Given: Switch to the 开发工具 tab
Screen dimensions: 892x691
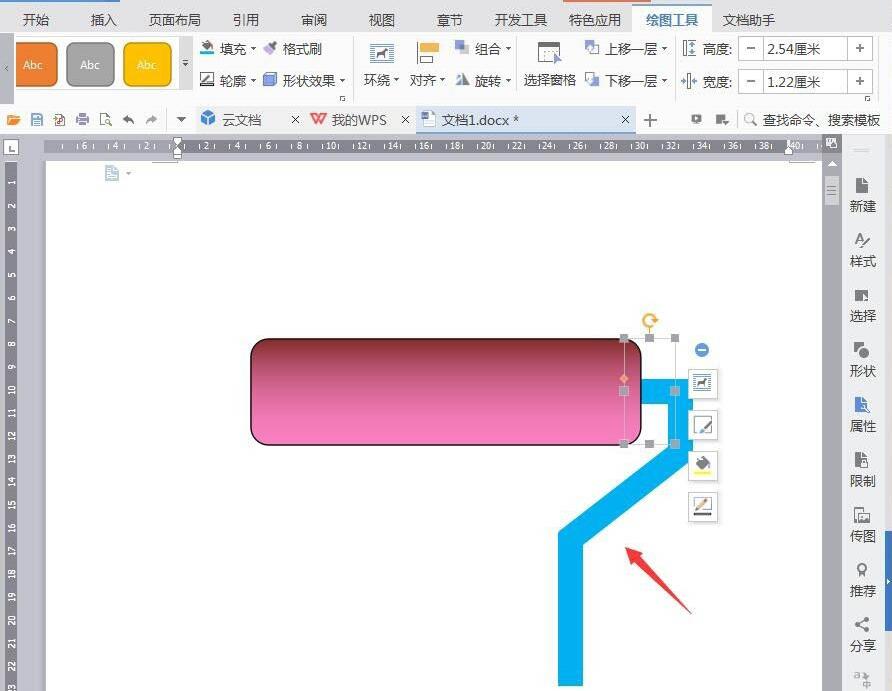Looking at the screenshot, I should (521, 20).
